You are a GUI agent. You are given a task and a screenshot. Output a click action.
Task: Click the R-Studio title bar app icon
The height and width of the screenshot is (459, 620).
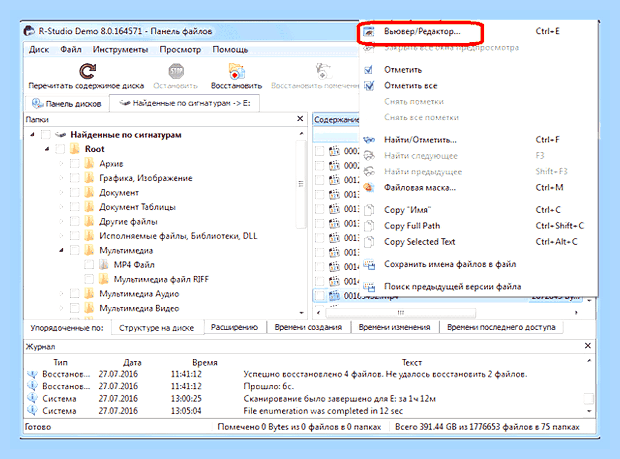(x=29, y=31)
